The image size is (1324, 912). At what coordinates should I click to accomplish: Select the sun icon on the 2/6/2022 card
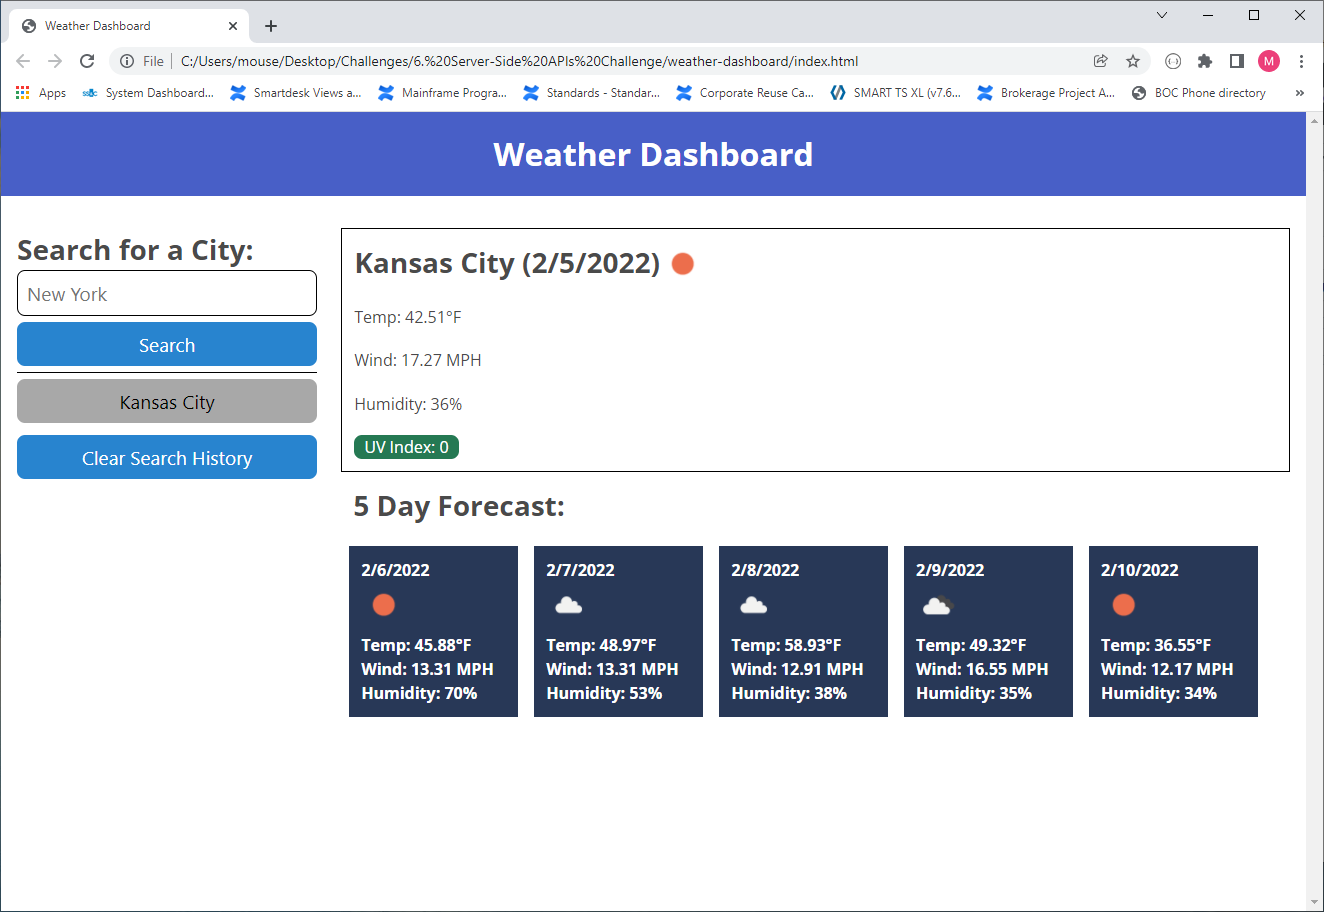point(383,604)
